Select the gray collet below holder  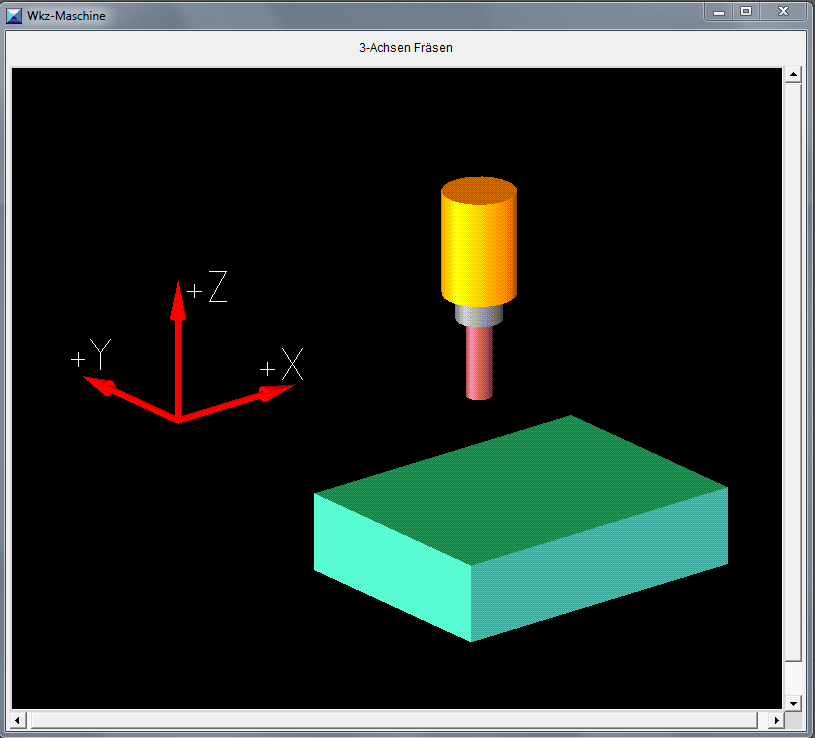[479, 315]
